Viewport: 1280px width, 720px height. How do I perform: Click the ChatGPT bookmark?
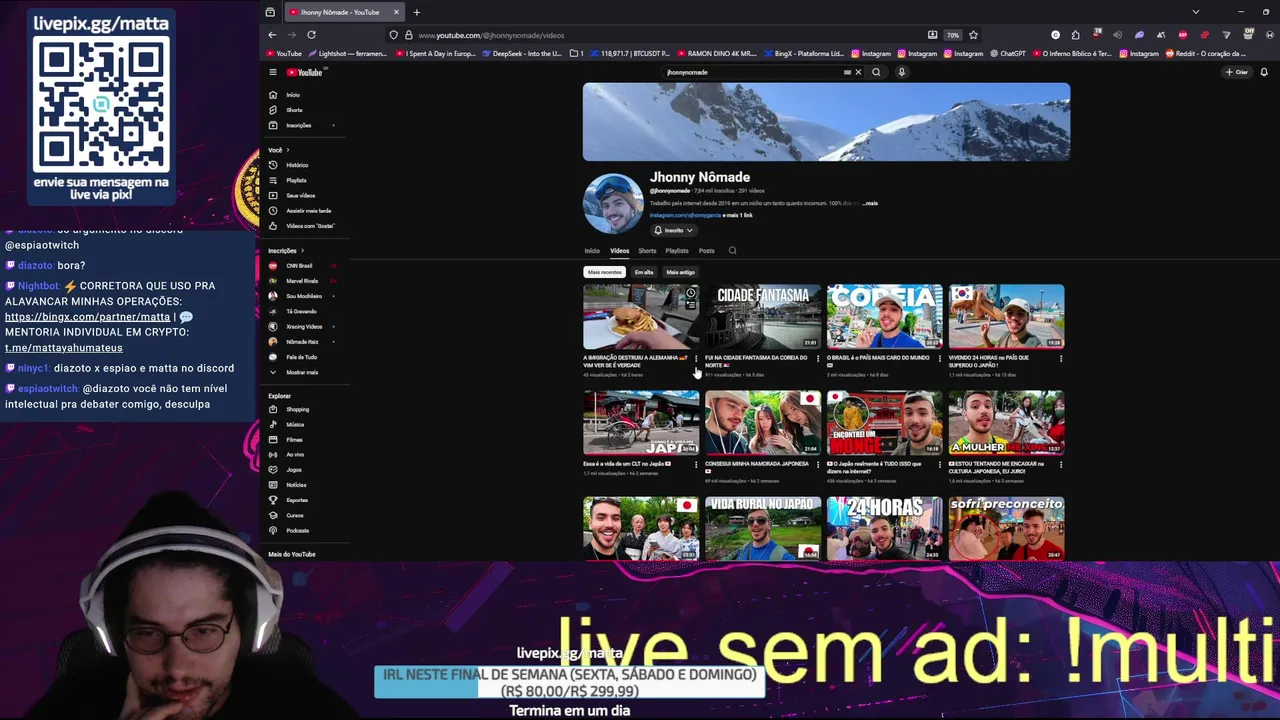[1007, 53]
